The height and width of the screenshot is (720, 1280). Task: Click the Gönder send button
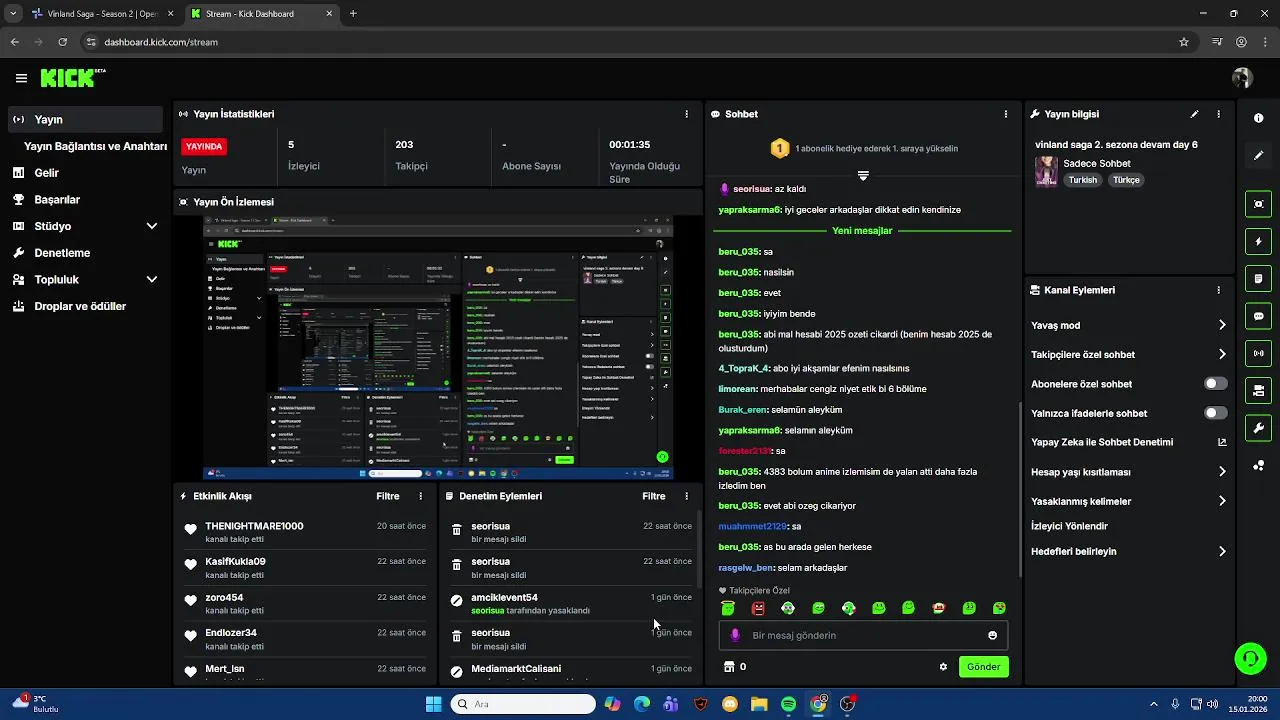click(x=983, y=667)
